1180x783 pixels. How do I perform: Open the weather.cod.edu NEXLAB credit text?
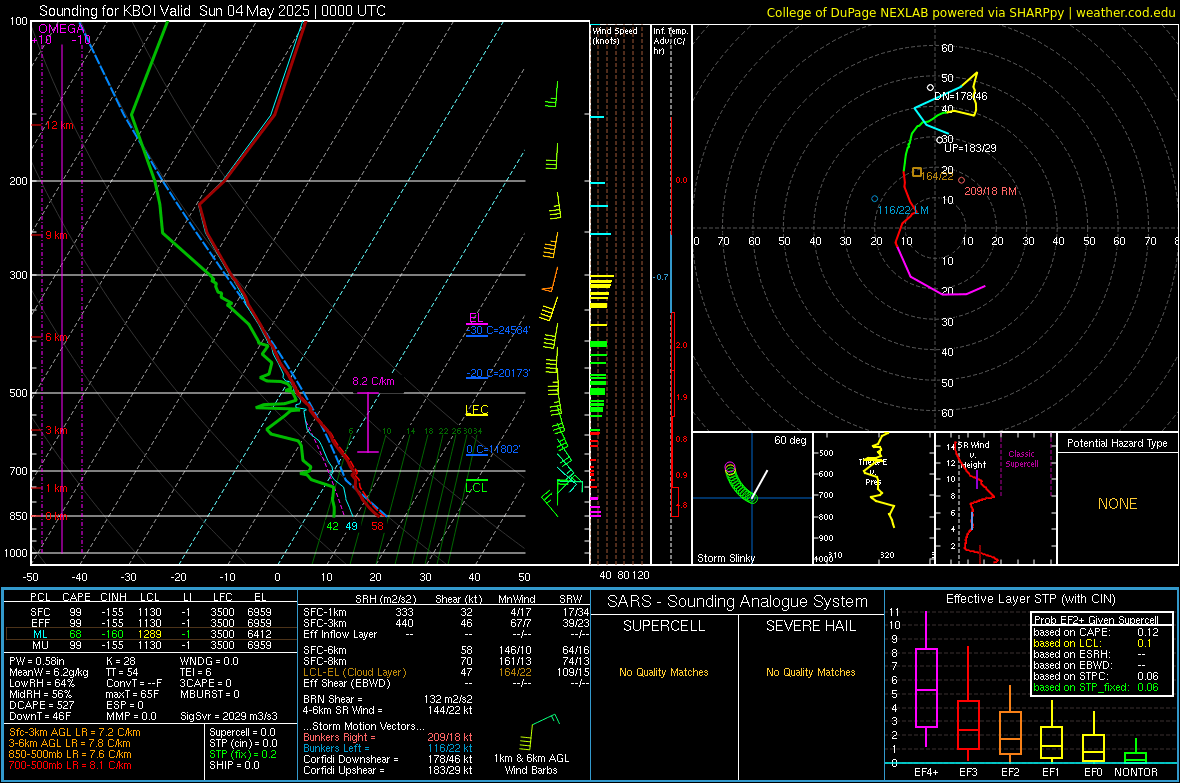pyautogui.click(x=971, y=12)
